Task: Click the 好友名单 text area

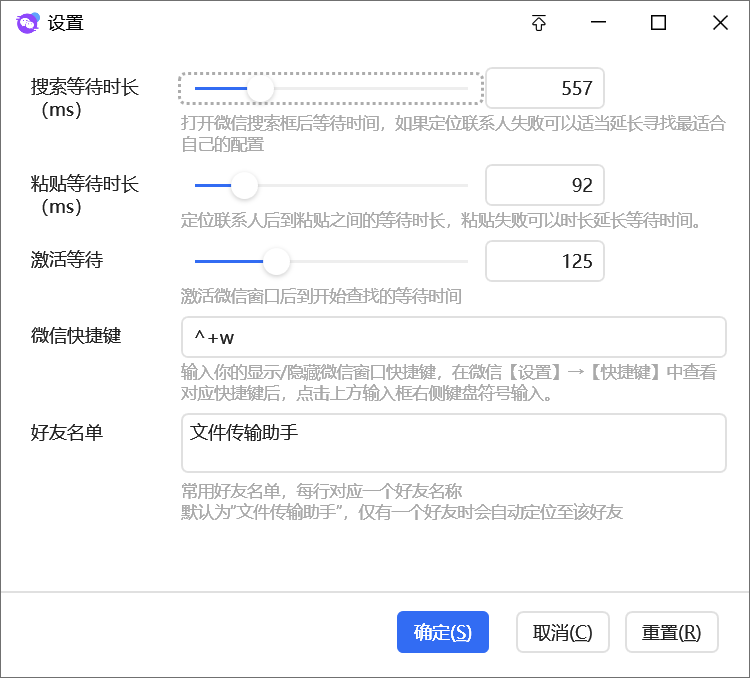Action: coord(453,443)
